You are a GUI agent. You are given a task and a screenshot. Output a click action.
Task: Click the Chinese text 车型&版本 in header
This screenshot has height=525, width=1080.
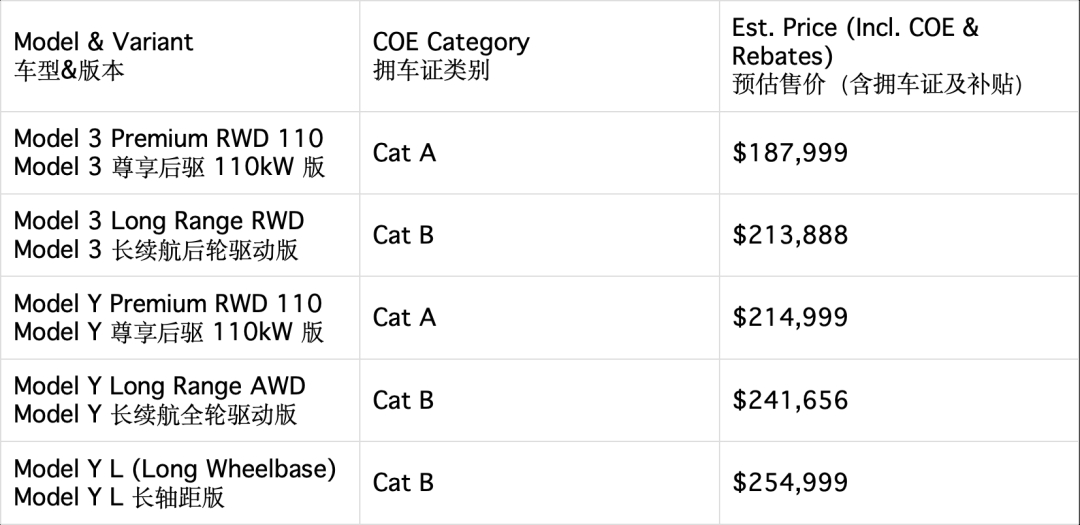click(x=69, y=71)
